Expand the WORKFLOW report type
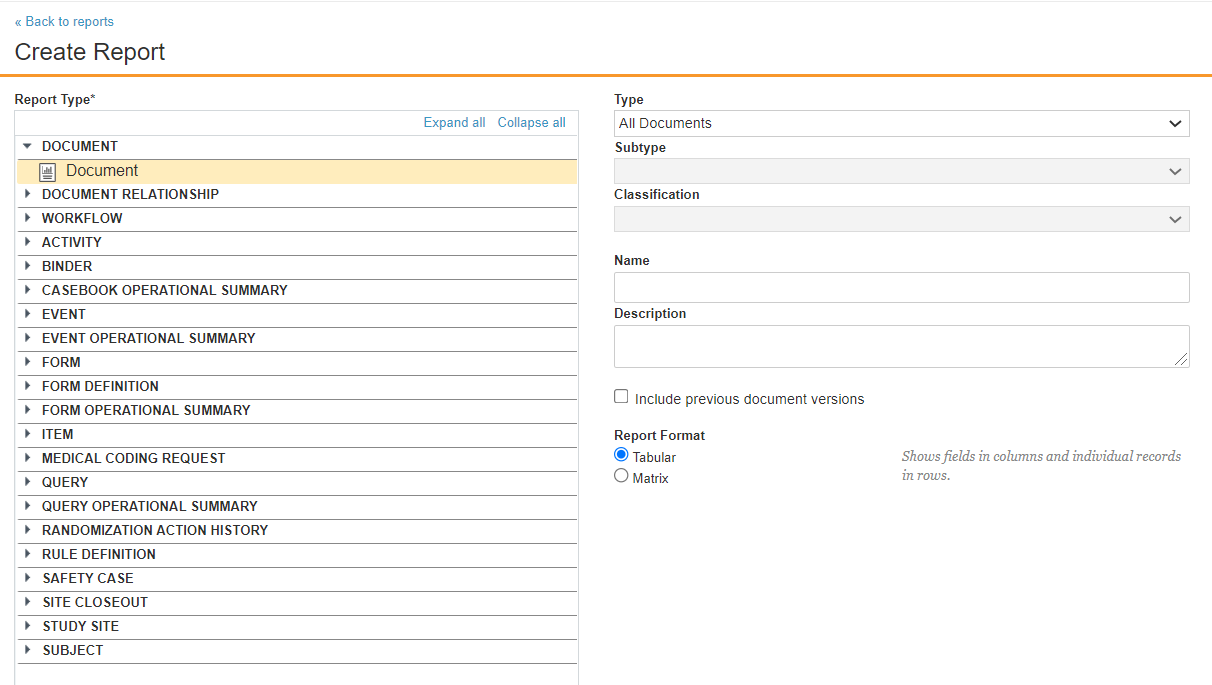This screenshot has width=1212, height=685. click(28, 218)
